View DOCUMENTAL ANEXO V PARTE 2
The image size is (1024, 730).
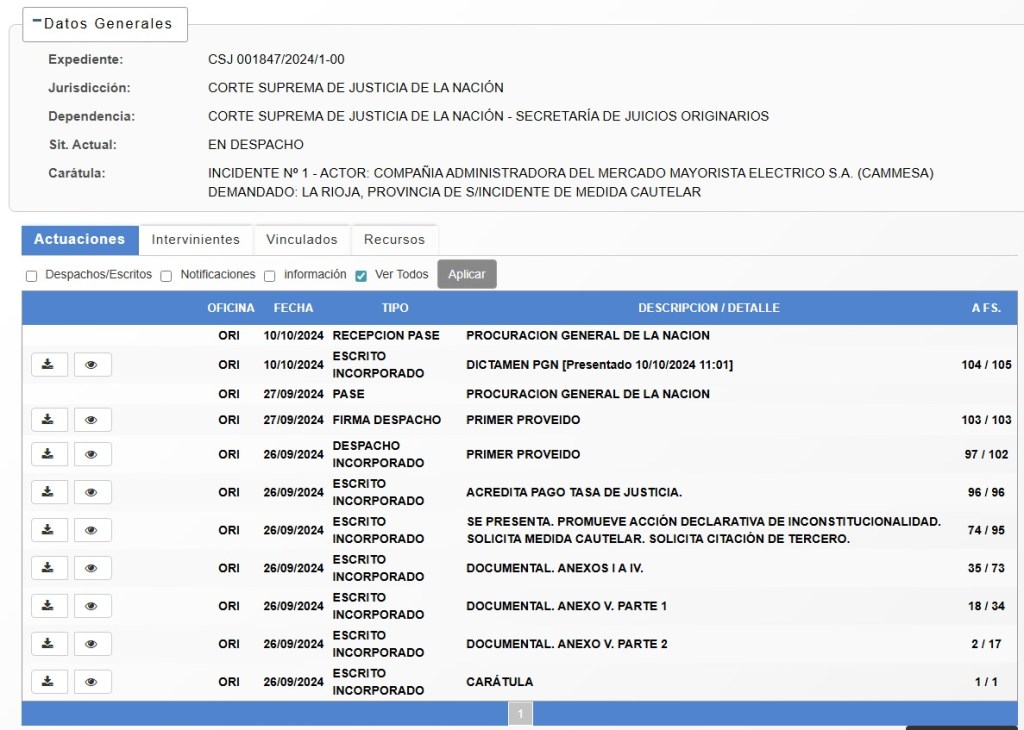coord(92,643)
